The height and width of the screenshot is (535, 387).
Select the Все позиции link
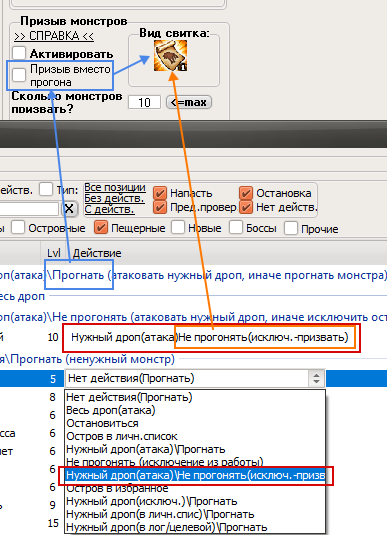click(x=115, y=187)
